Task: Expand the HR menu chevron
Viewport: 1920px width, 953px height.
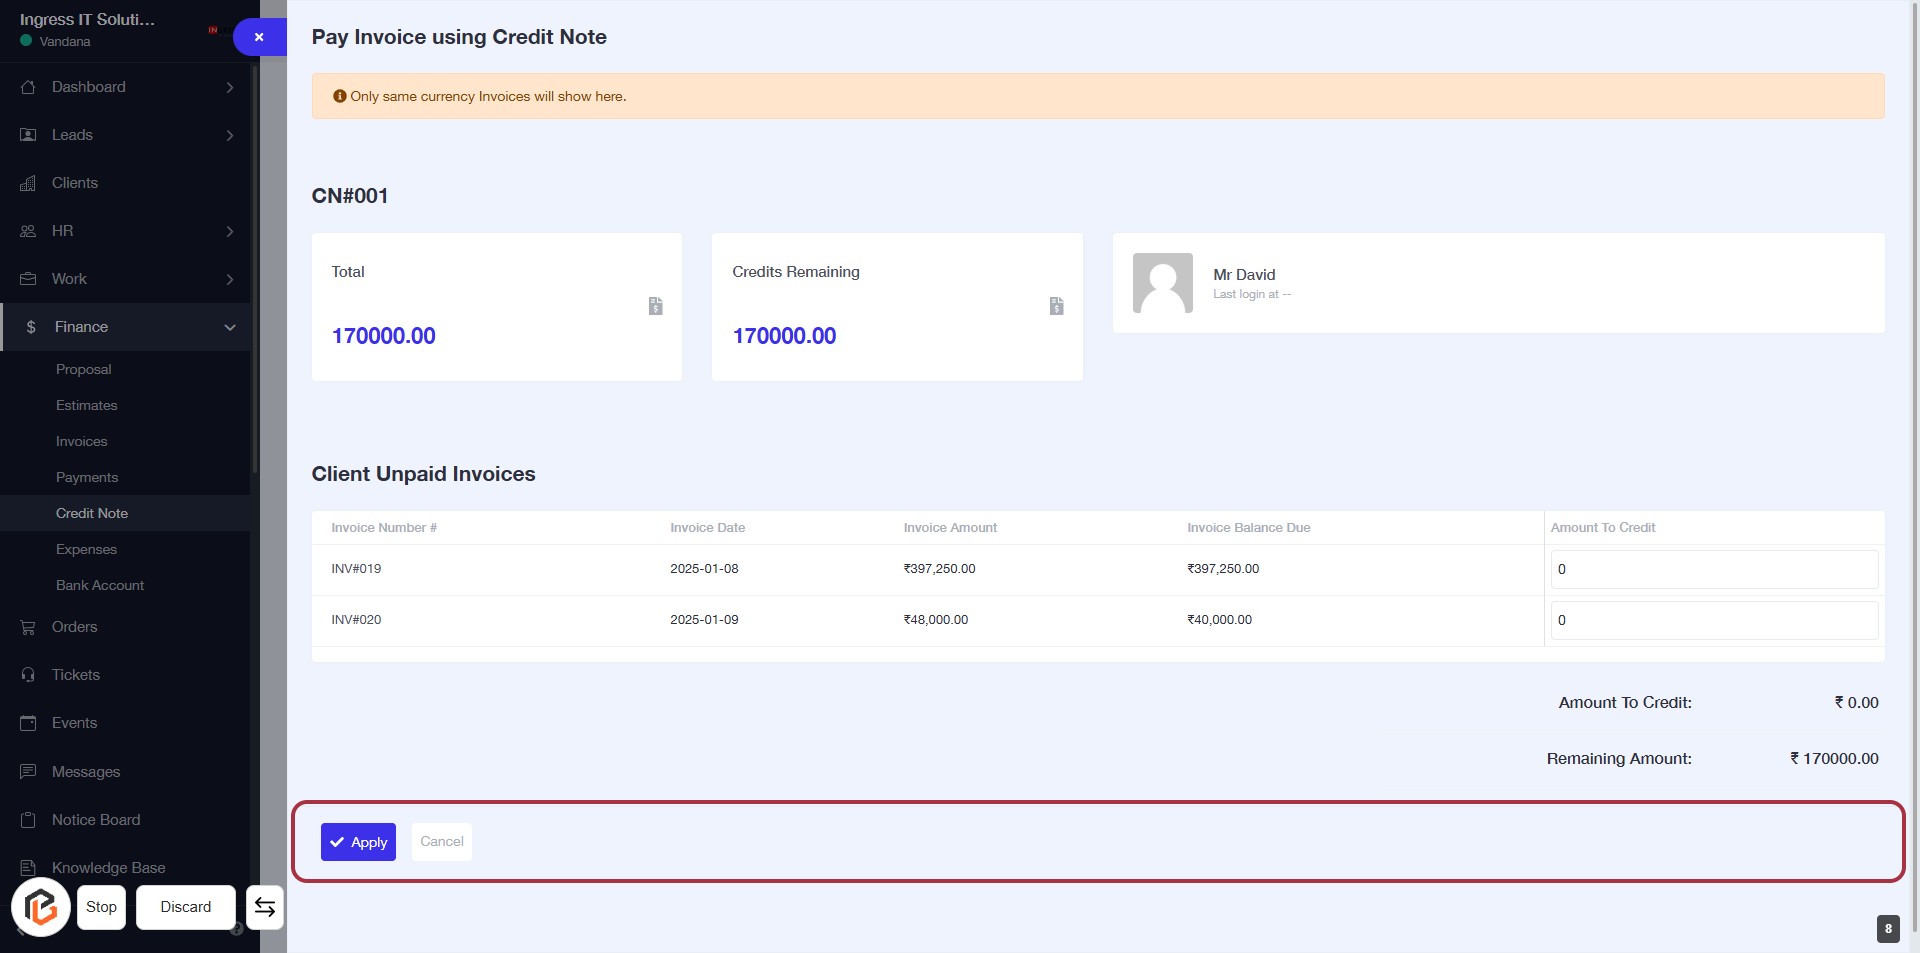Action: (230, 231)
